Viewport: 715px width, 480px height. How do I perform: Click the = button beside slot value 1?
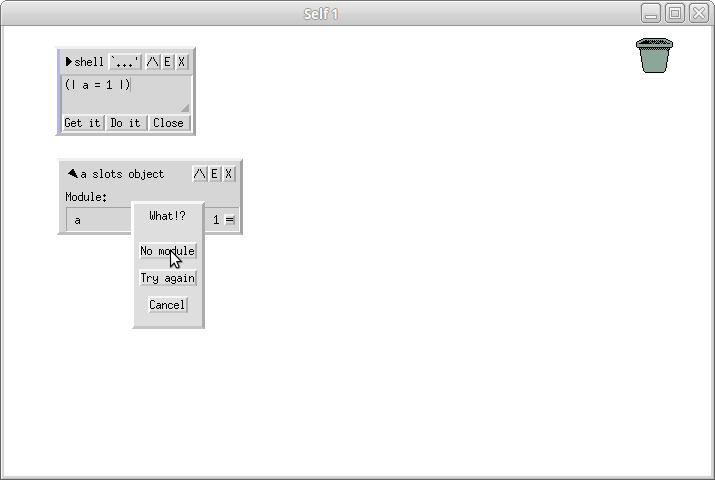230,220
